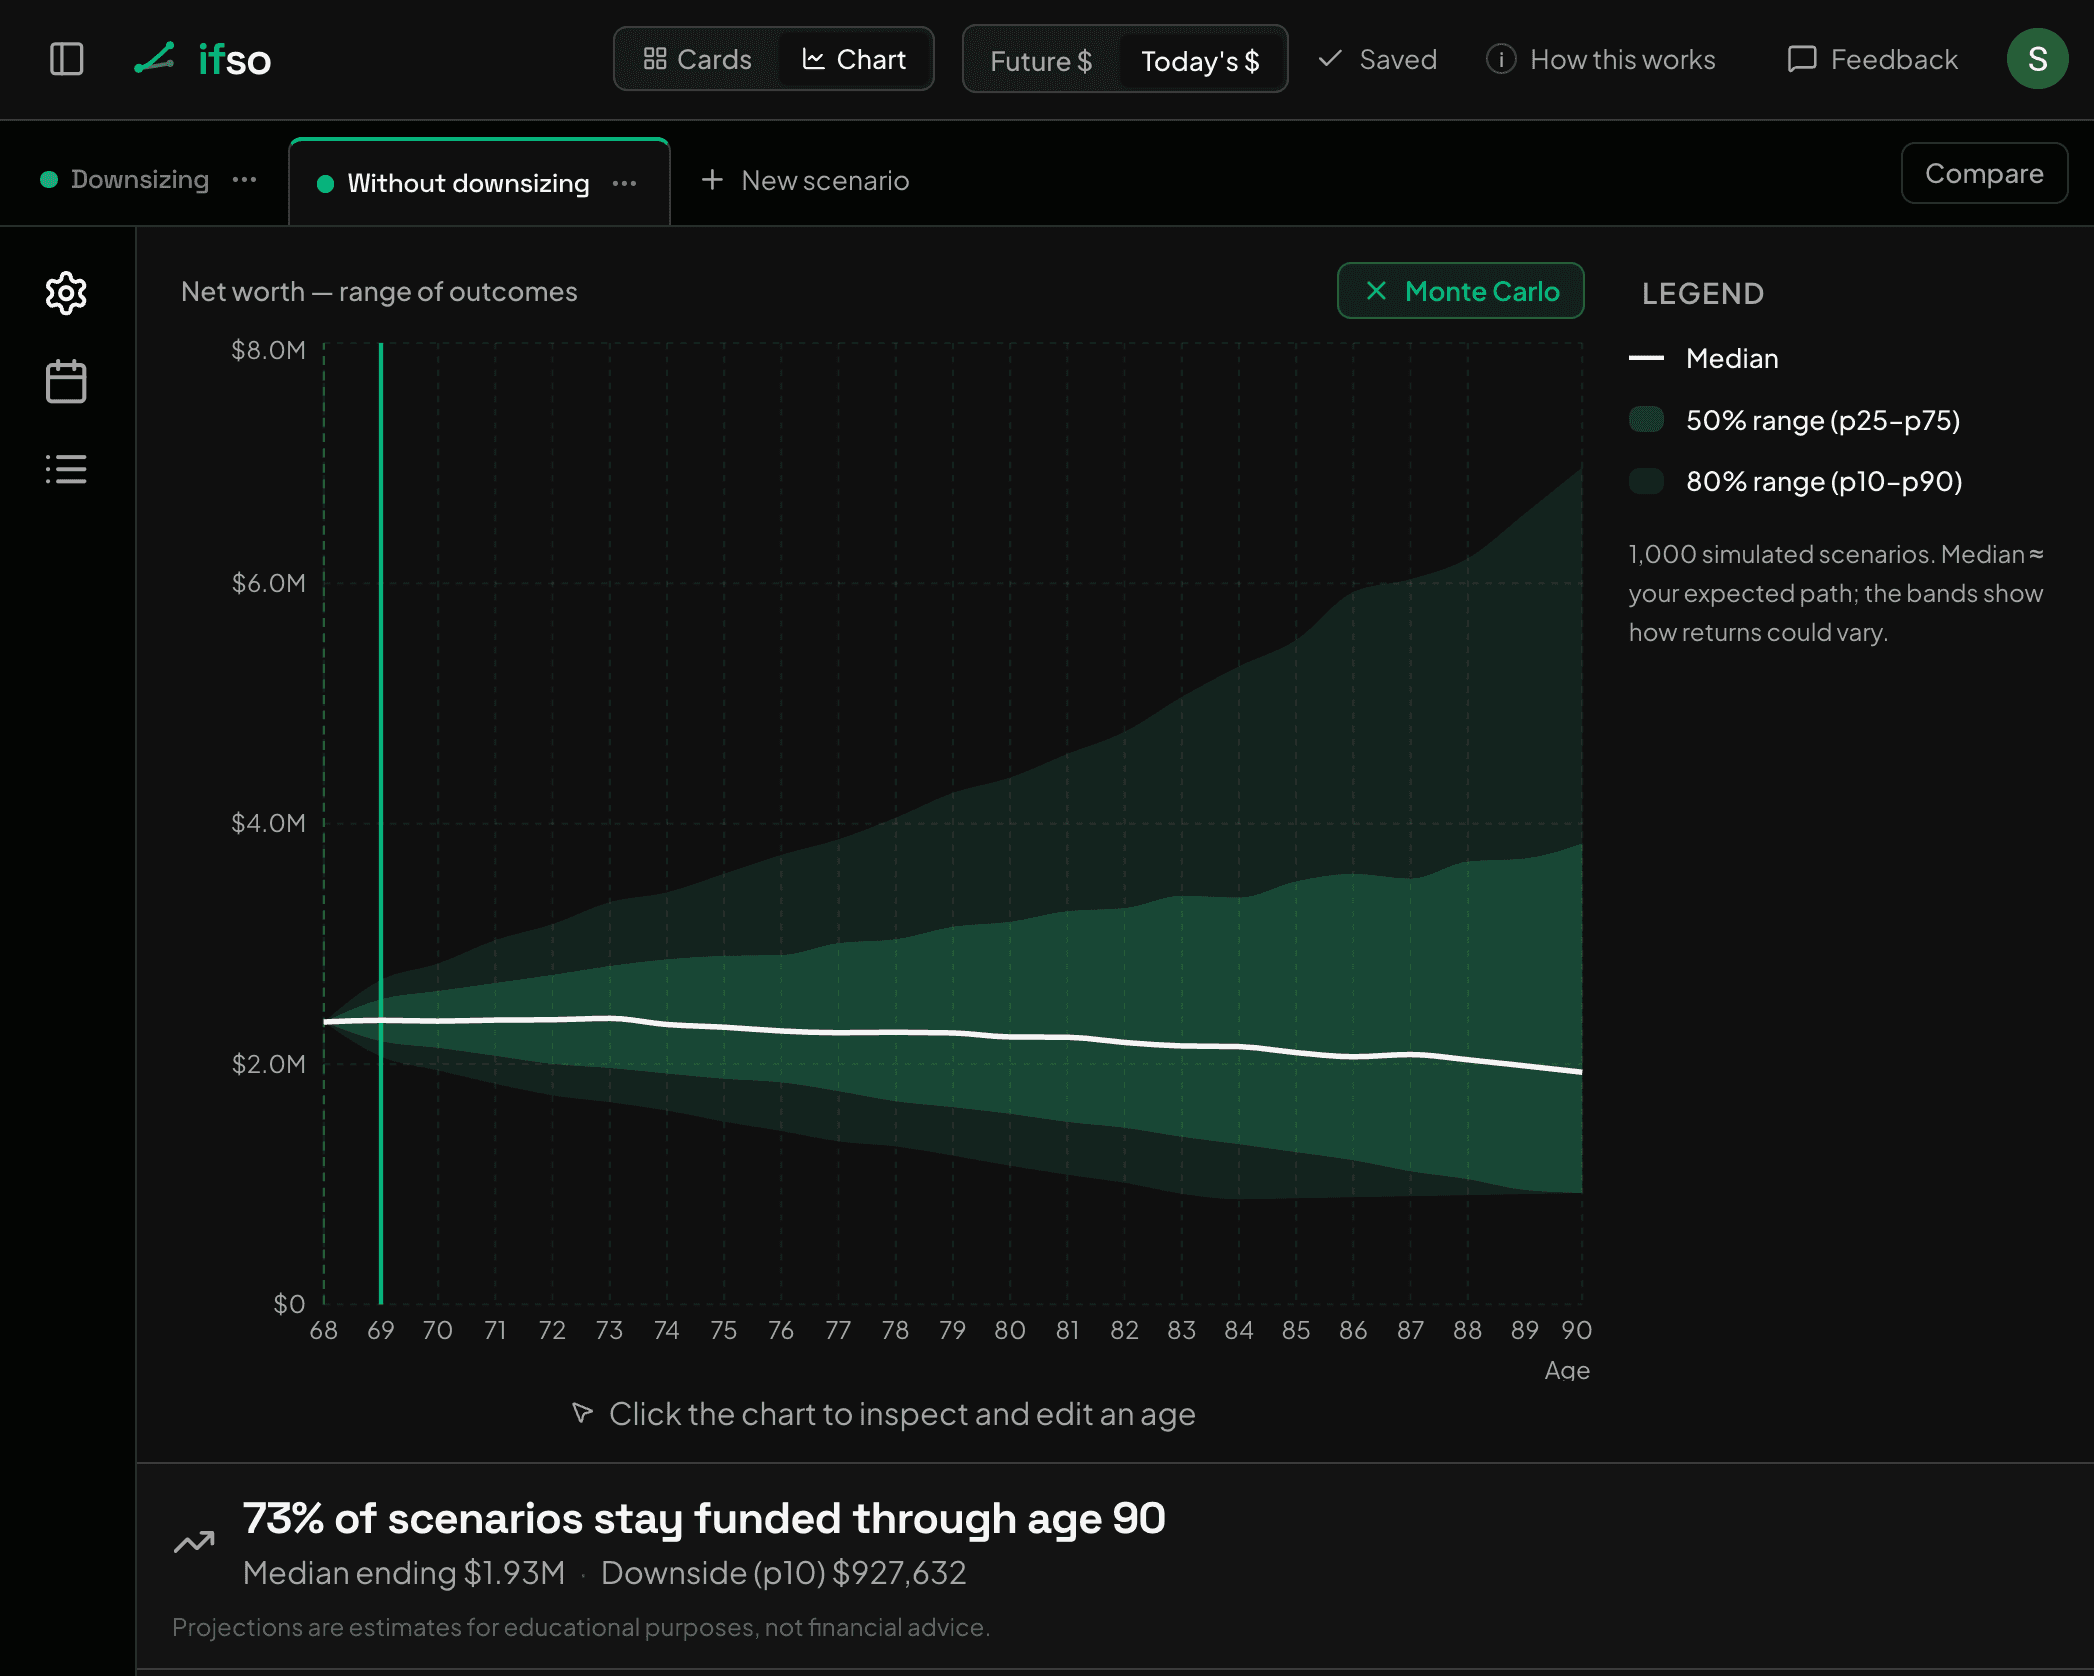This screenshot has width=2094, height=1676.
Task: Click the $8.0M y-axis label
Action: coord(268,350)
